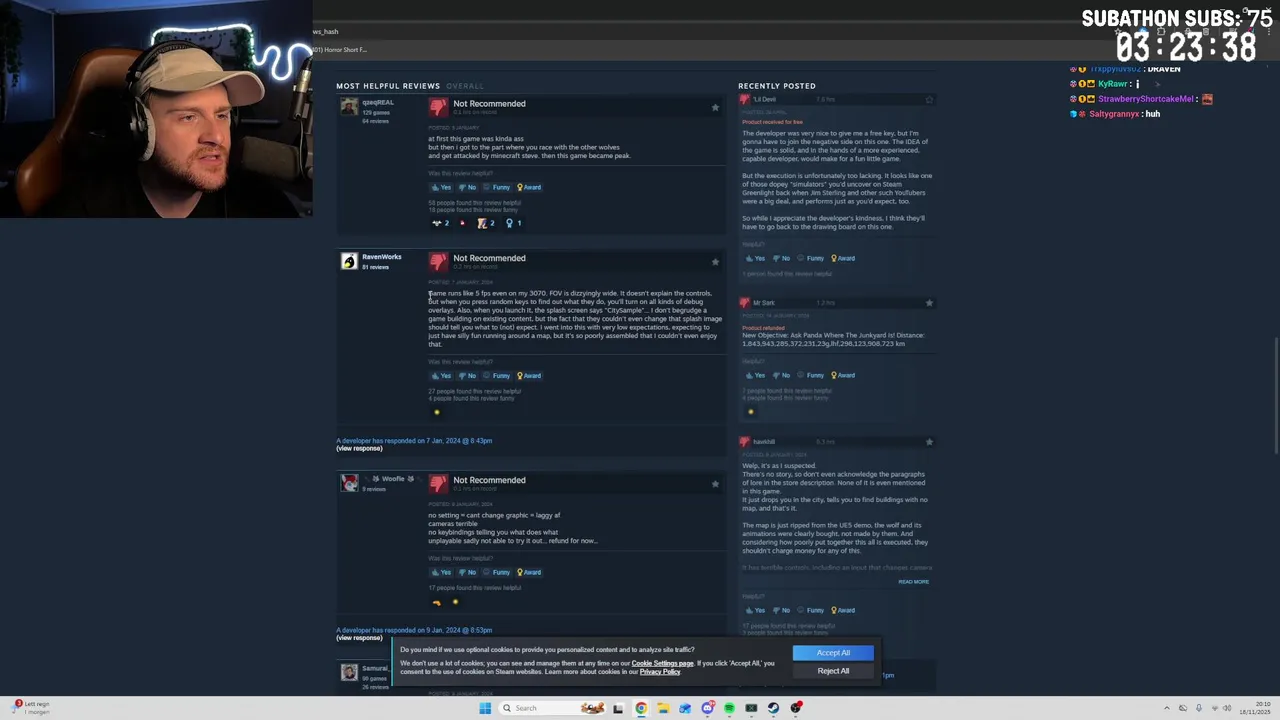The height and width of the screenshot is (720, 1280).
Task: Reject All cookies
Action: point(833,671)
